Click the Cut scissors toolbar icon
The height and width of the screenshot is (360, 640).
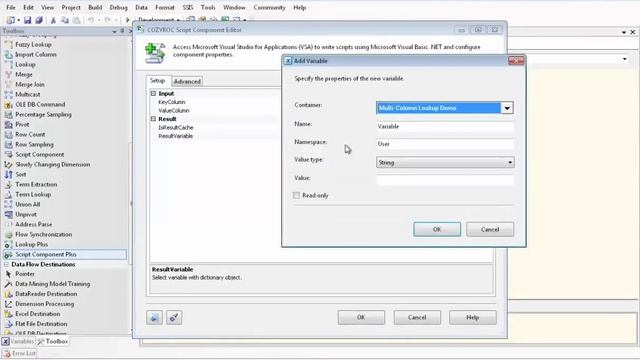53,20
